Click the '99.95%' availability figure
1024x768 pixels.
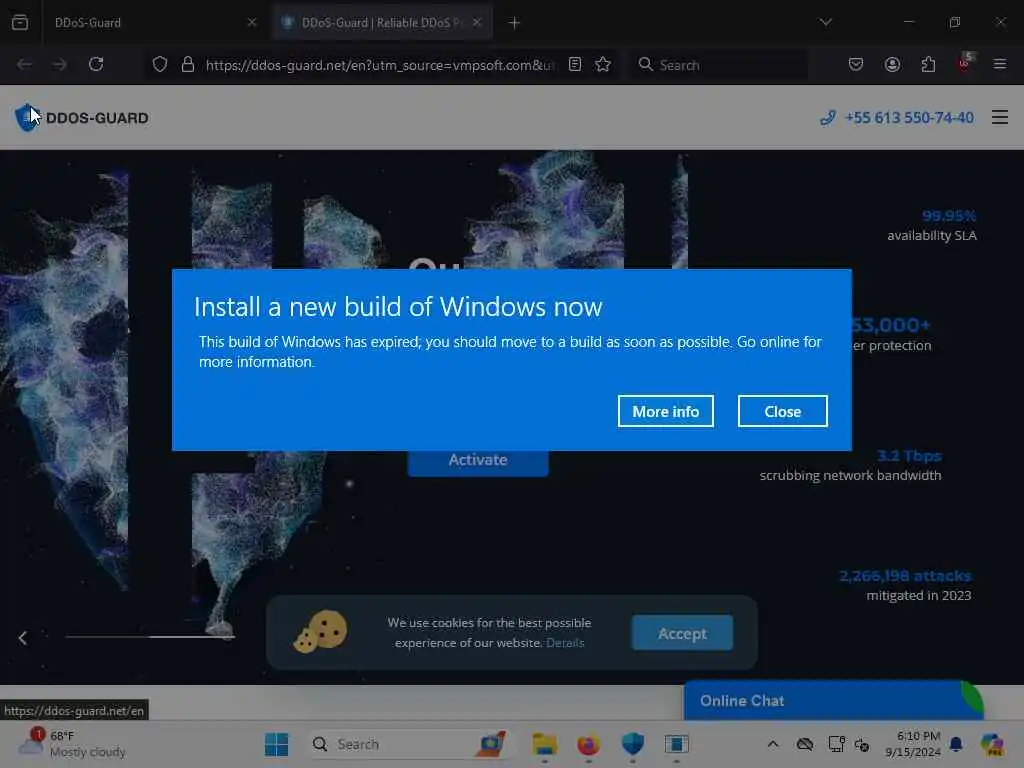pyautogui.click(x=949, y=216)
